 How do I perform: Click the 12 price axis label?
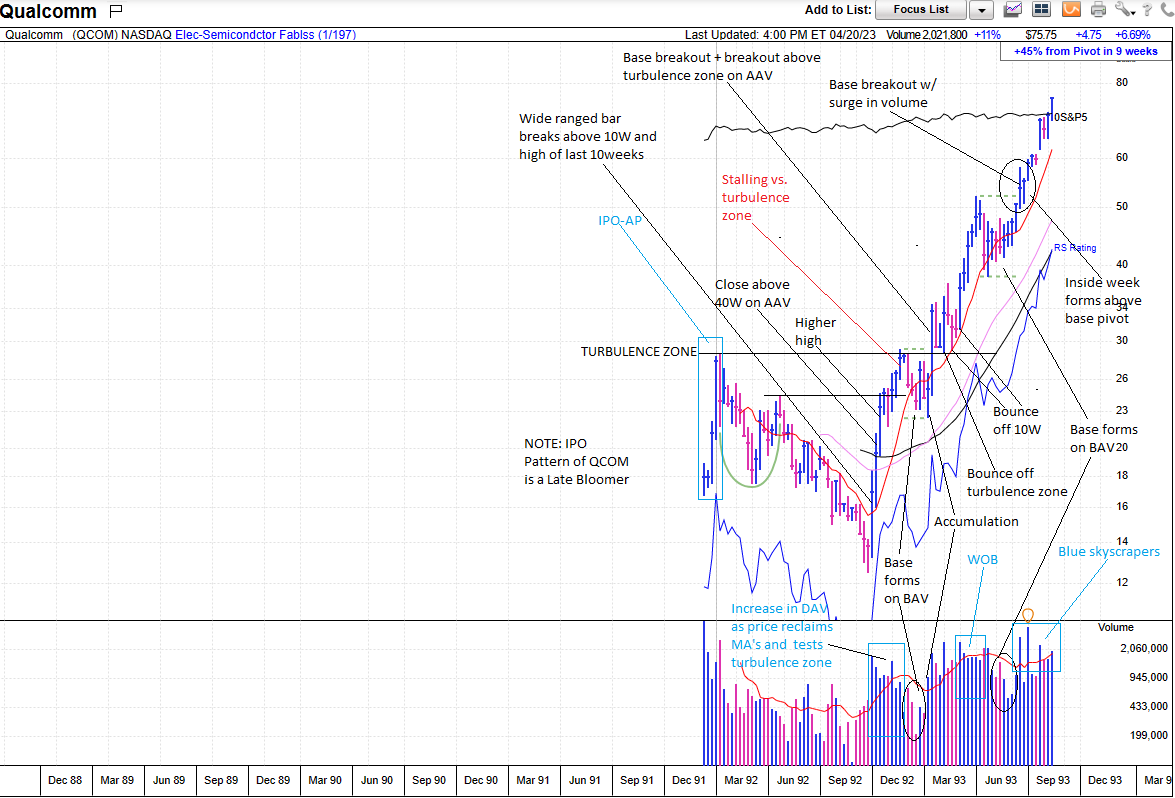click(1122, 582)
